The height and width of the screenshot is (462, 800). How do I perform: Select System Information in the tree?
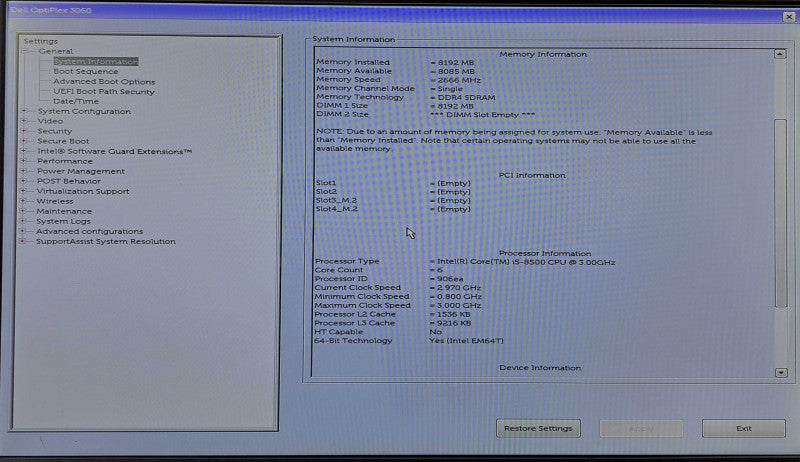coord(96,61)
